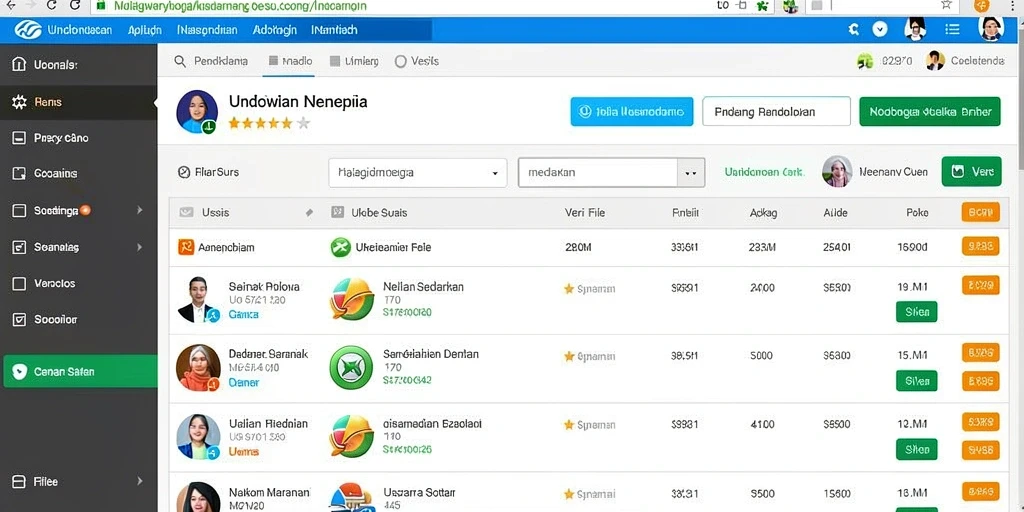Open Gooaiins in sidebar
Viewport: 1024px width, 512px height.
[78, 174]
